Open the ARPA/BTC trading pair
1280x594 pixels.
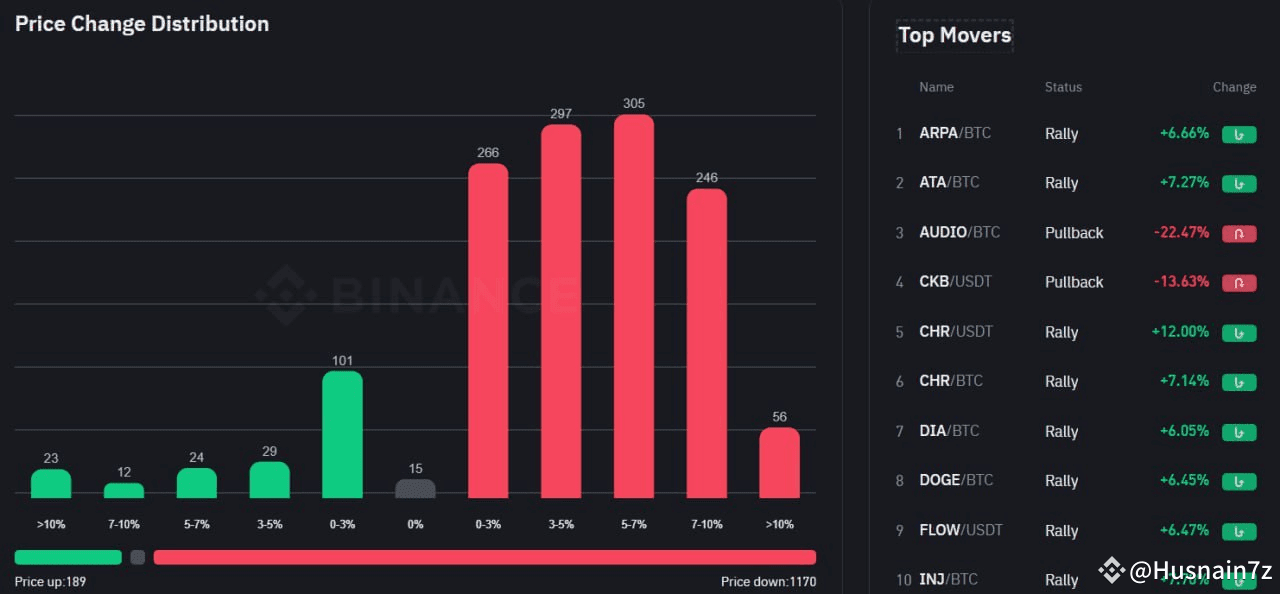(955, 133)
